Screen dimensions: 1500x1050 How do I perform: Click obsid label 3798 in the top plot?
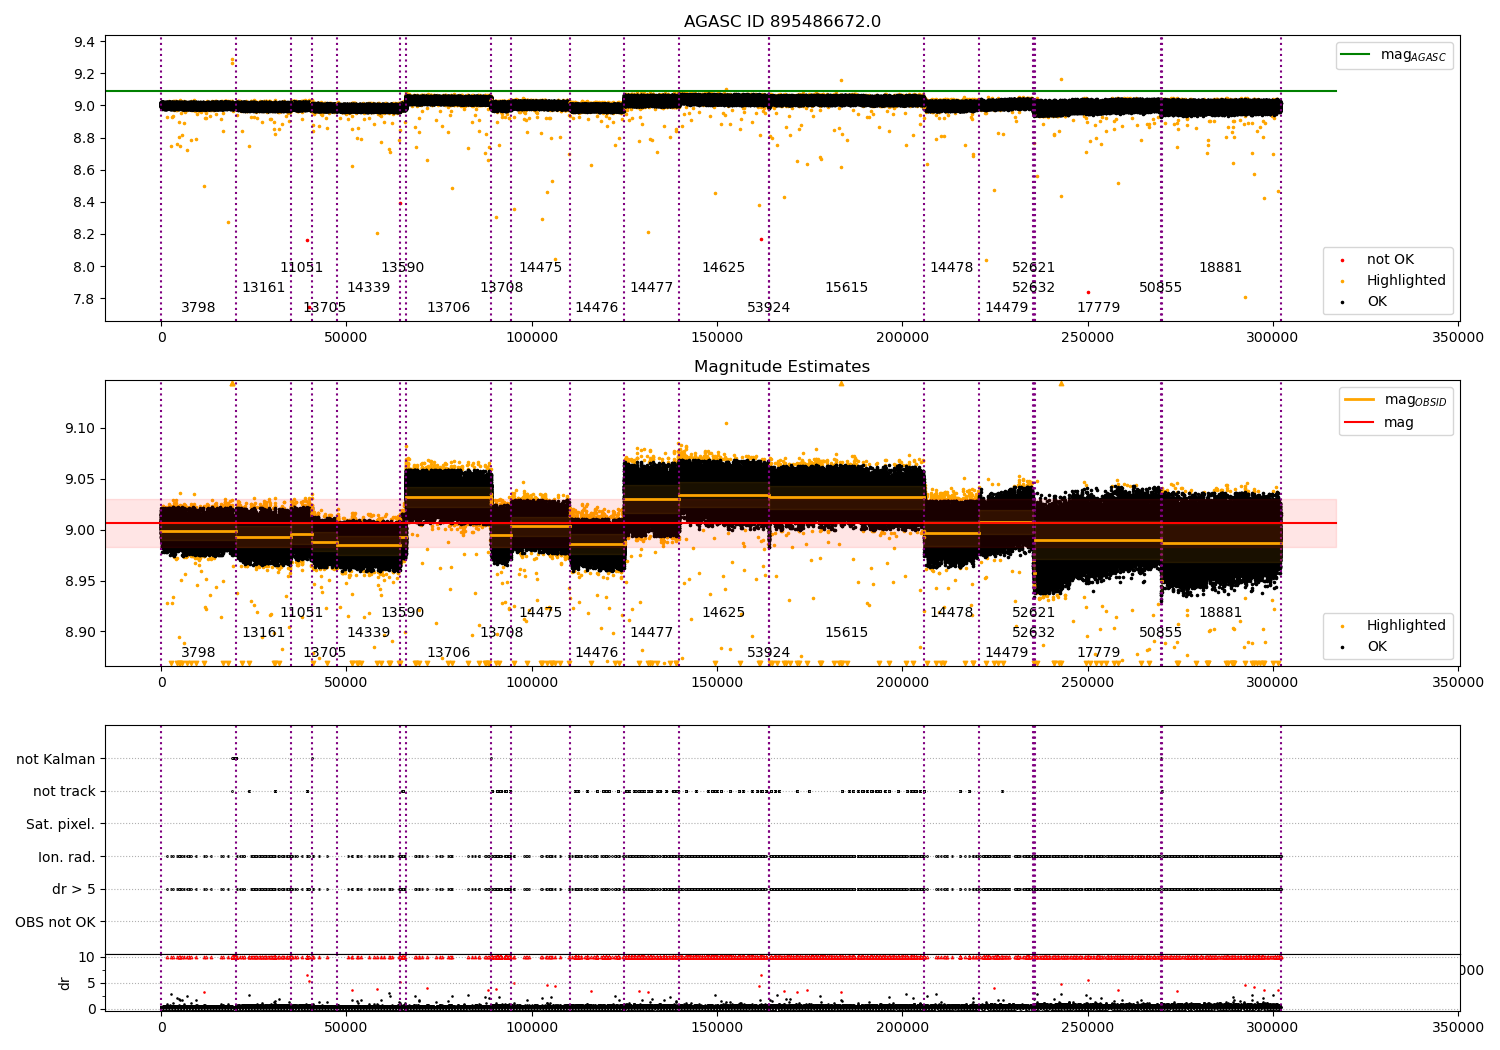(x=198, y=307)
